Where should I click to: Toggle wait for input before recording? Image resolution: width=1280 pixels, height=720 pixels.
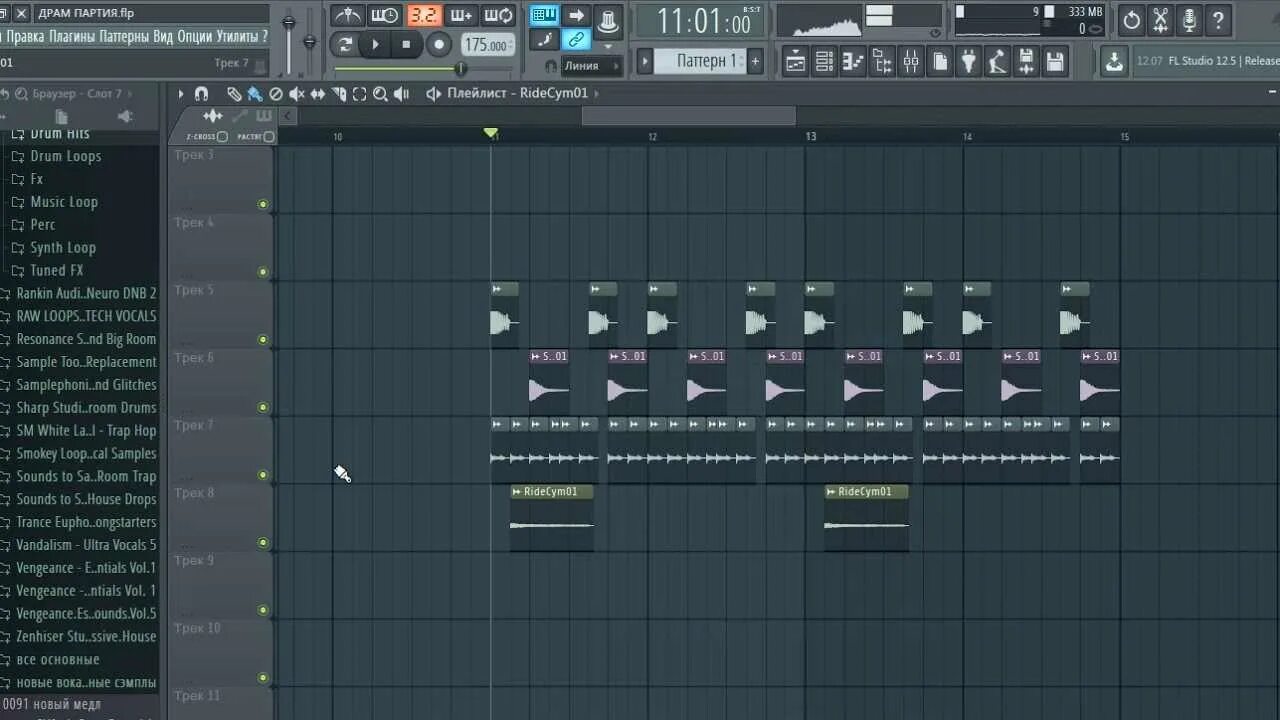coord(384,15)
